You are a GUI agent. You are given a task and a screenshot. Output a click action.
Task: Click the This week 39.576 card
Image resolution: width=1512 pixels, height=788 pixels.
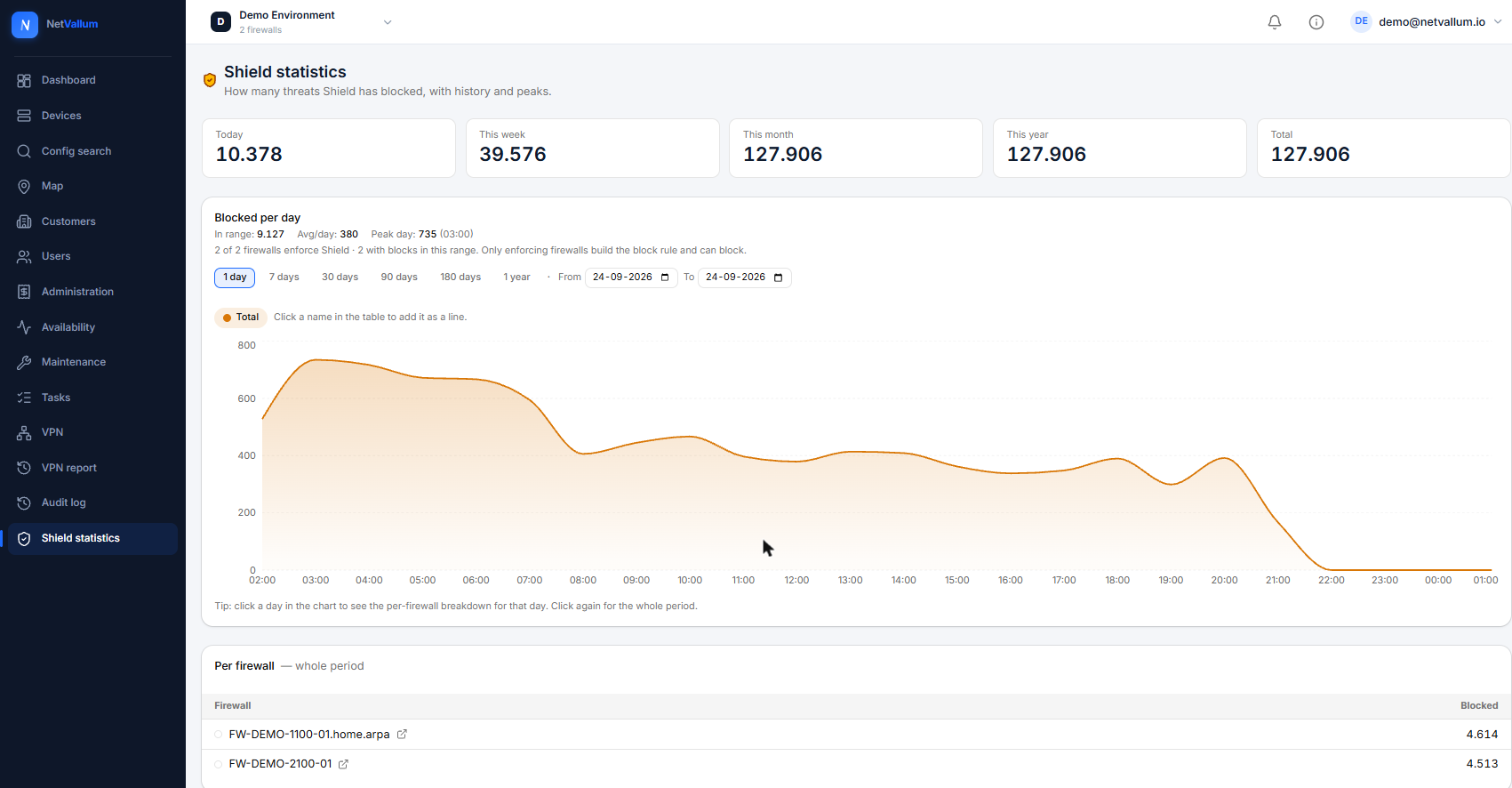click(592, 148)
